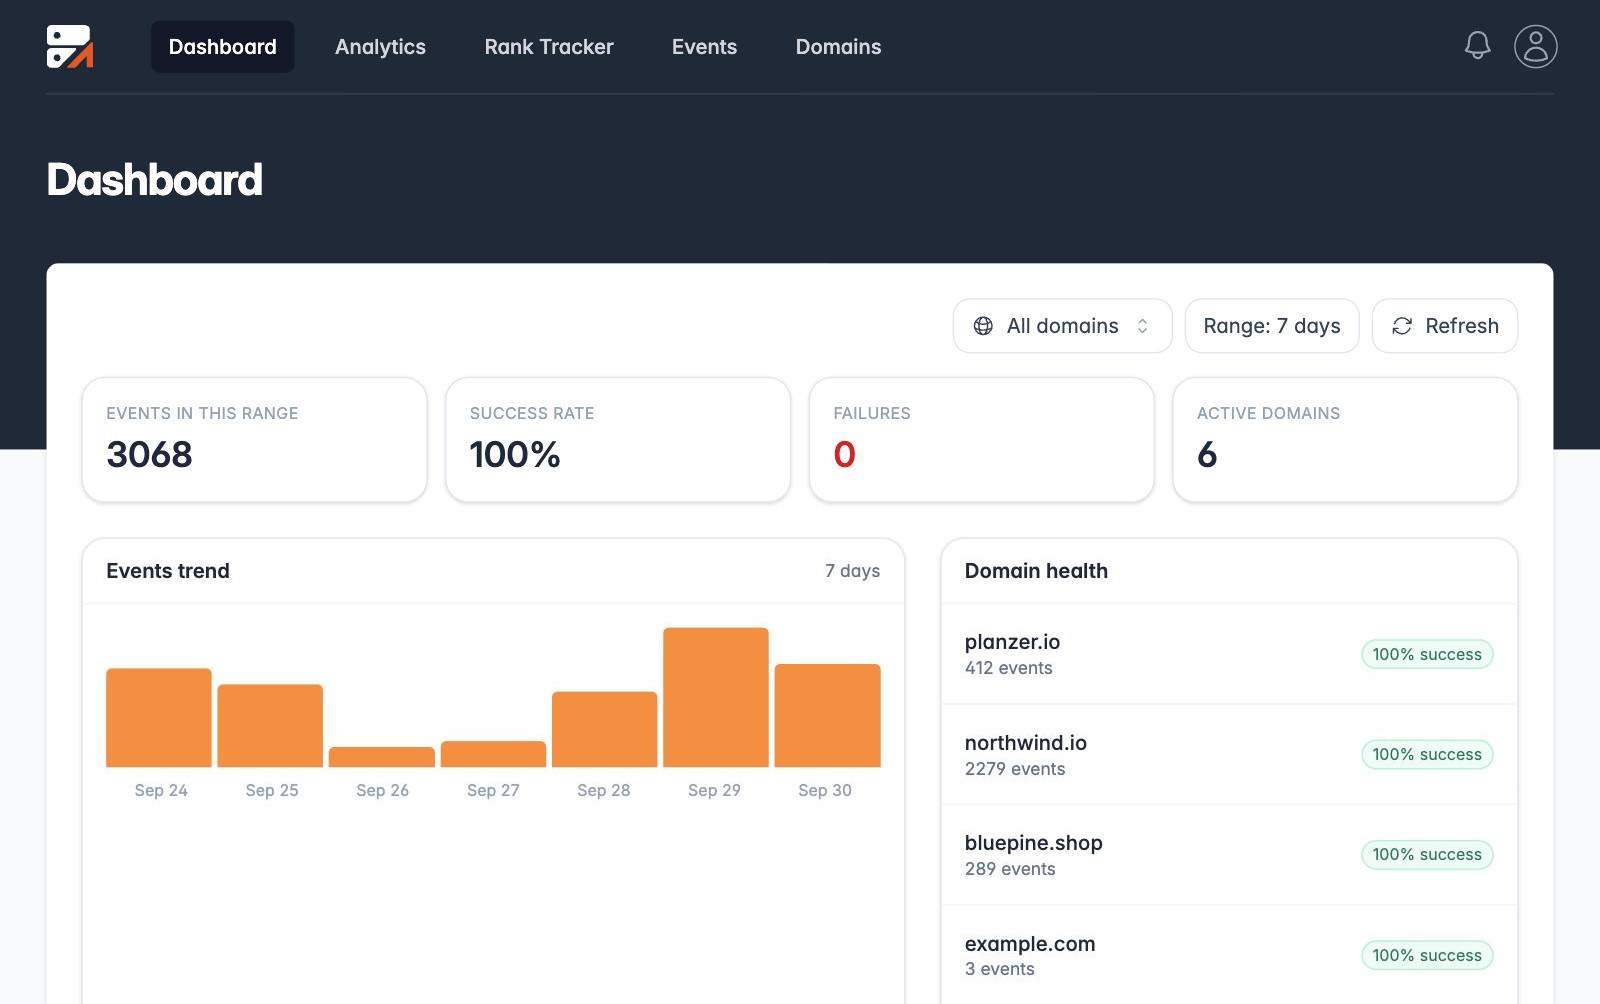Click bluepine.shop's 100% success badge
Image resolution: width=1600 pixels, height=1004 pixels.
[1427, 855]
